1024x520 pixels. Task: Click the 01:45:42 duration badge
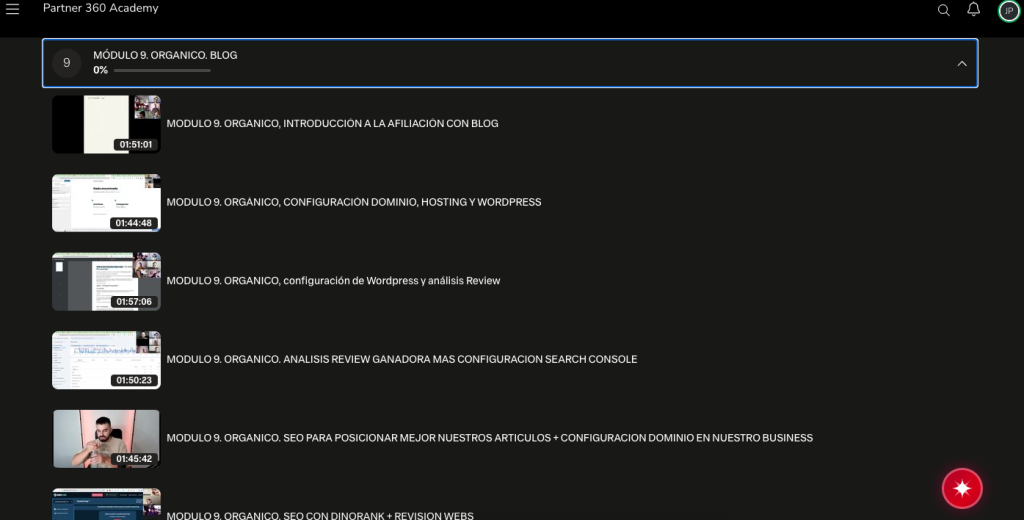(134, 459)
